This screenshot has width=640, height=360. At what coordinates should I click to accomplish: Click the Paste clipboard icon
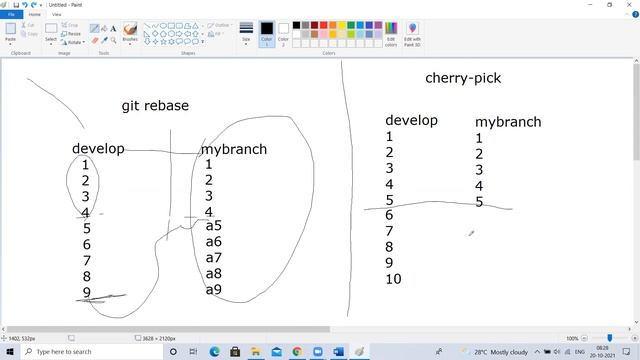(11, 29)
